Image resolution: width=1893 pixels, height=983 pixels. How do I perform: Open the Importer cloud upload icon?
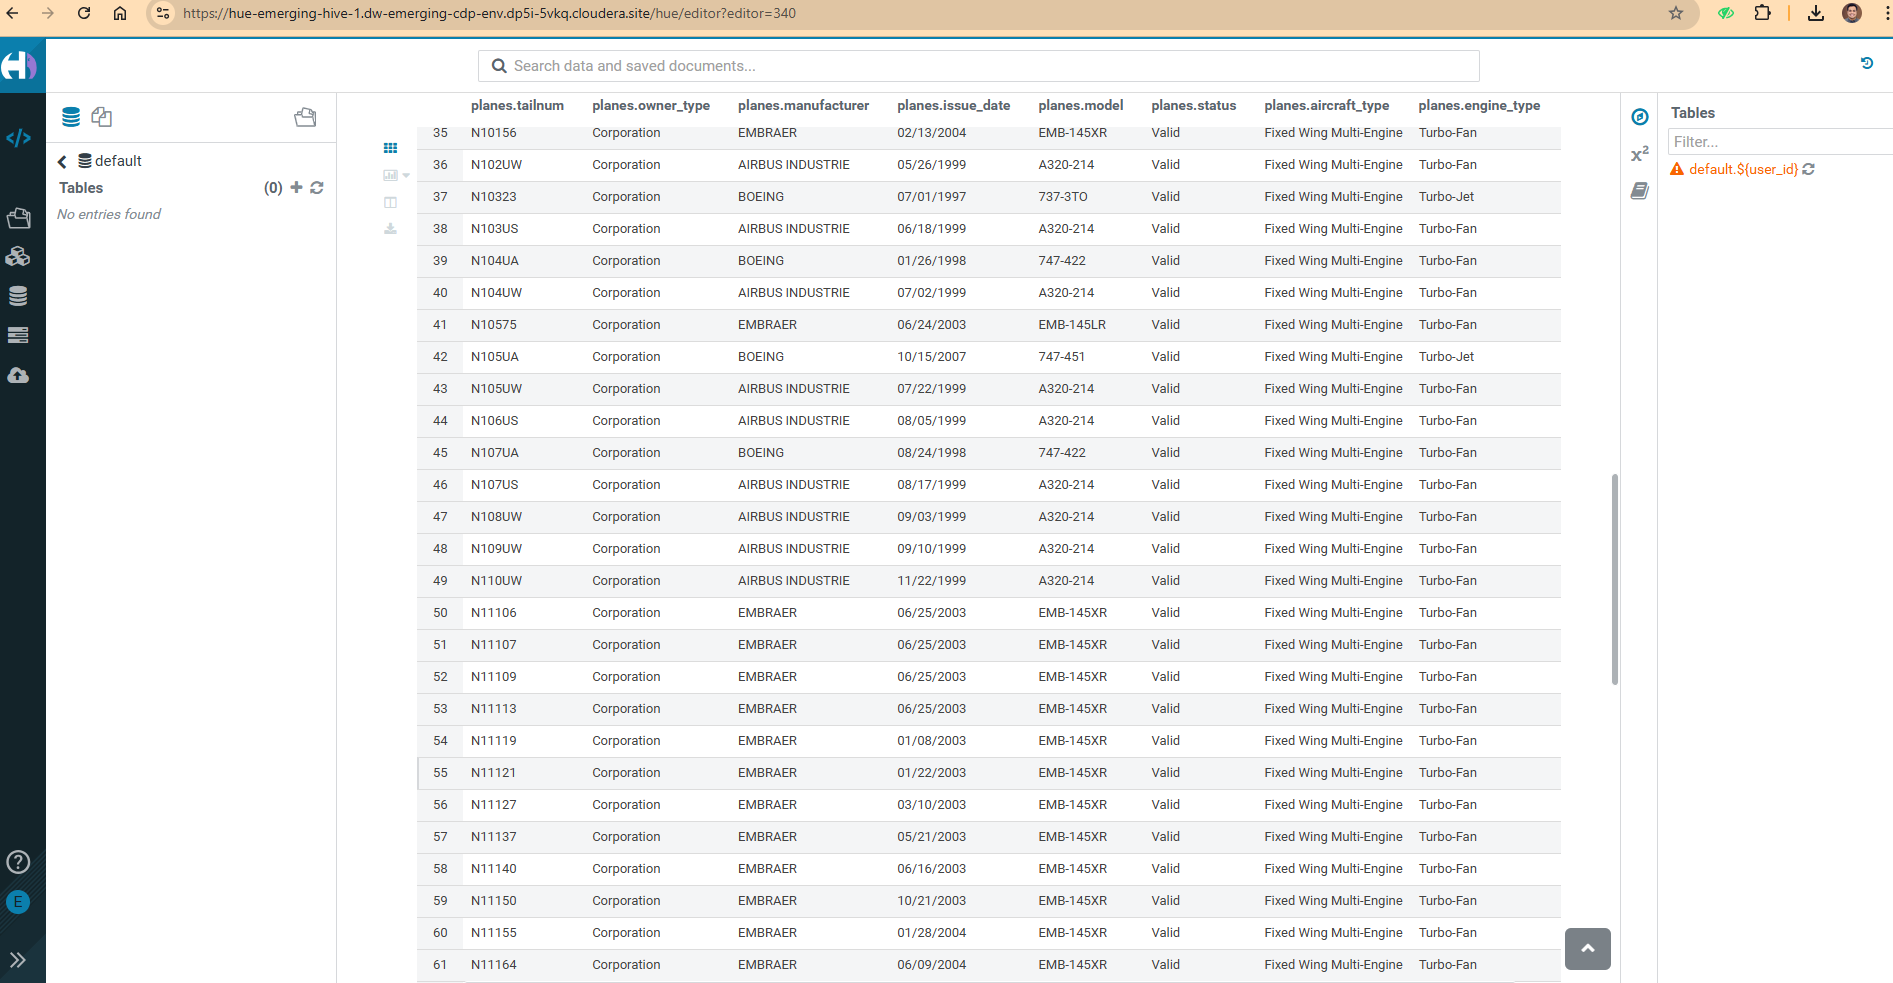coord(18,375)
